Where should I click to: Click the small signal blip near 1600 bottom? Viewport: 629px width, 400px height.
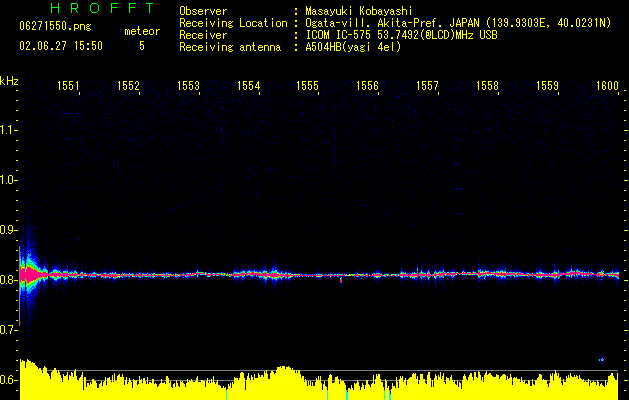tap(601, 359)
